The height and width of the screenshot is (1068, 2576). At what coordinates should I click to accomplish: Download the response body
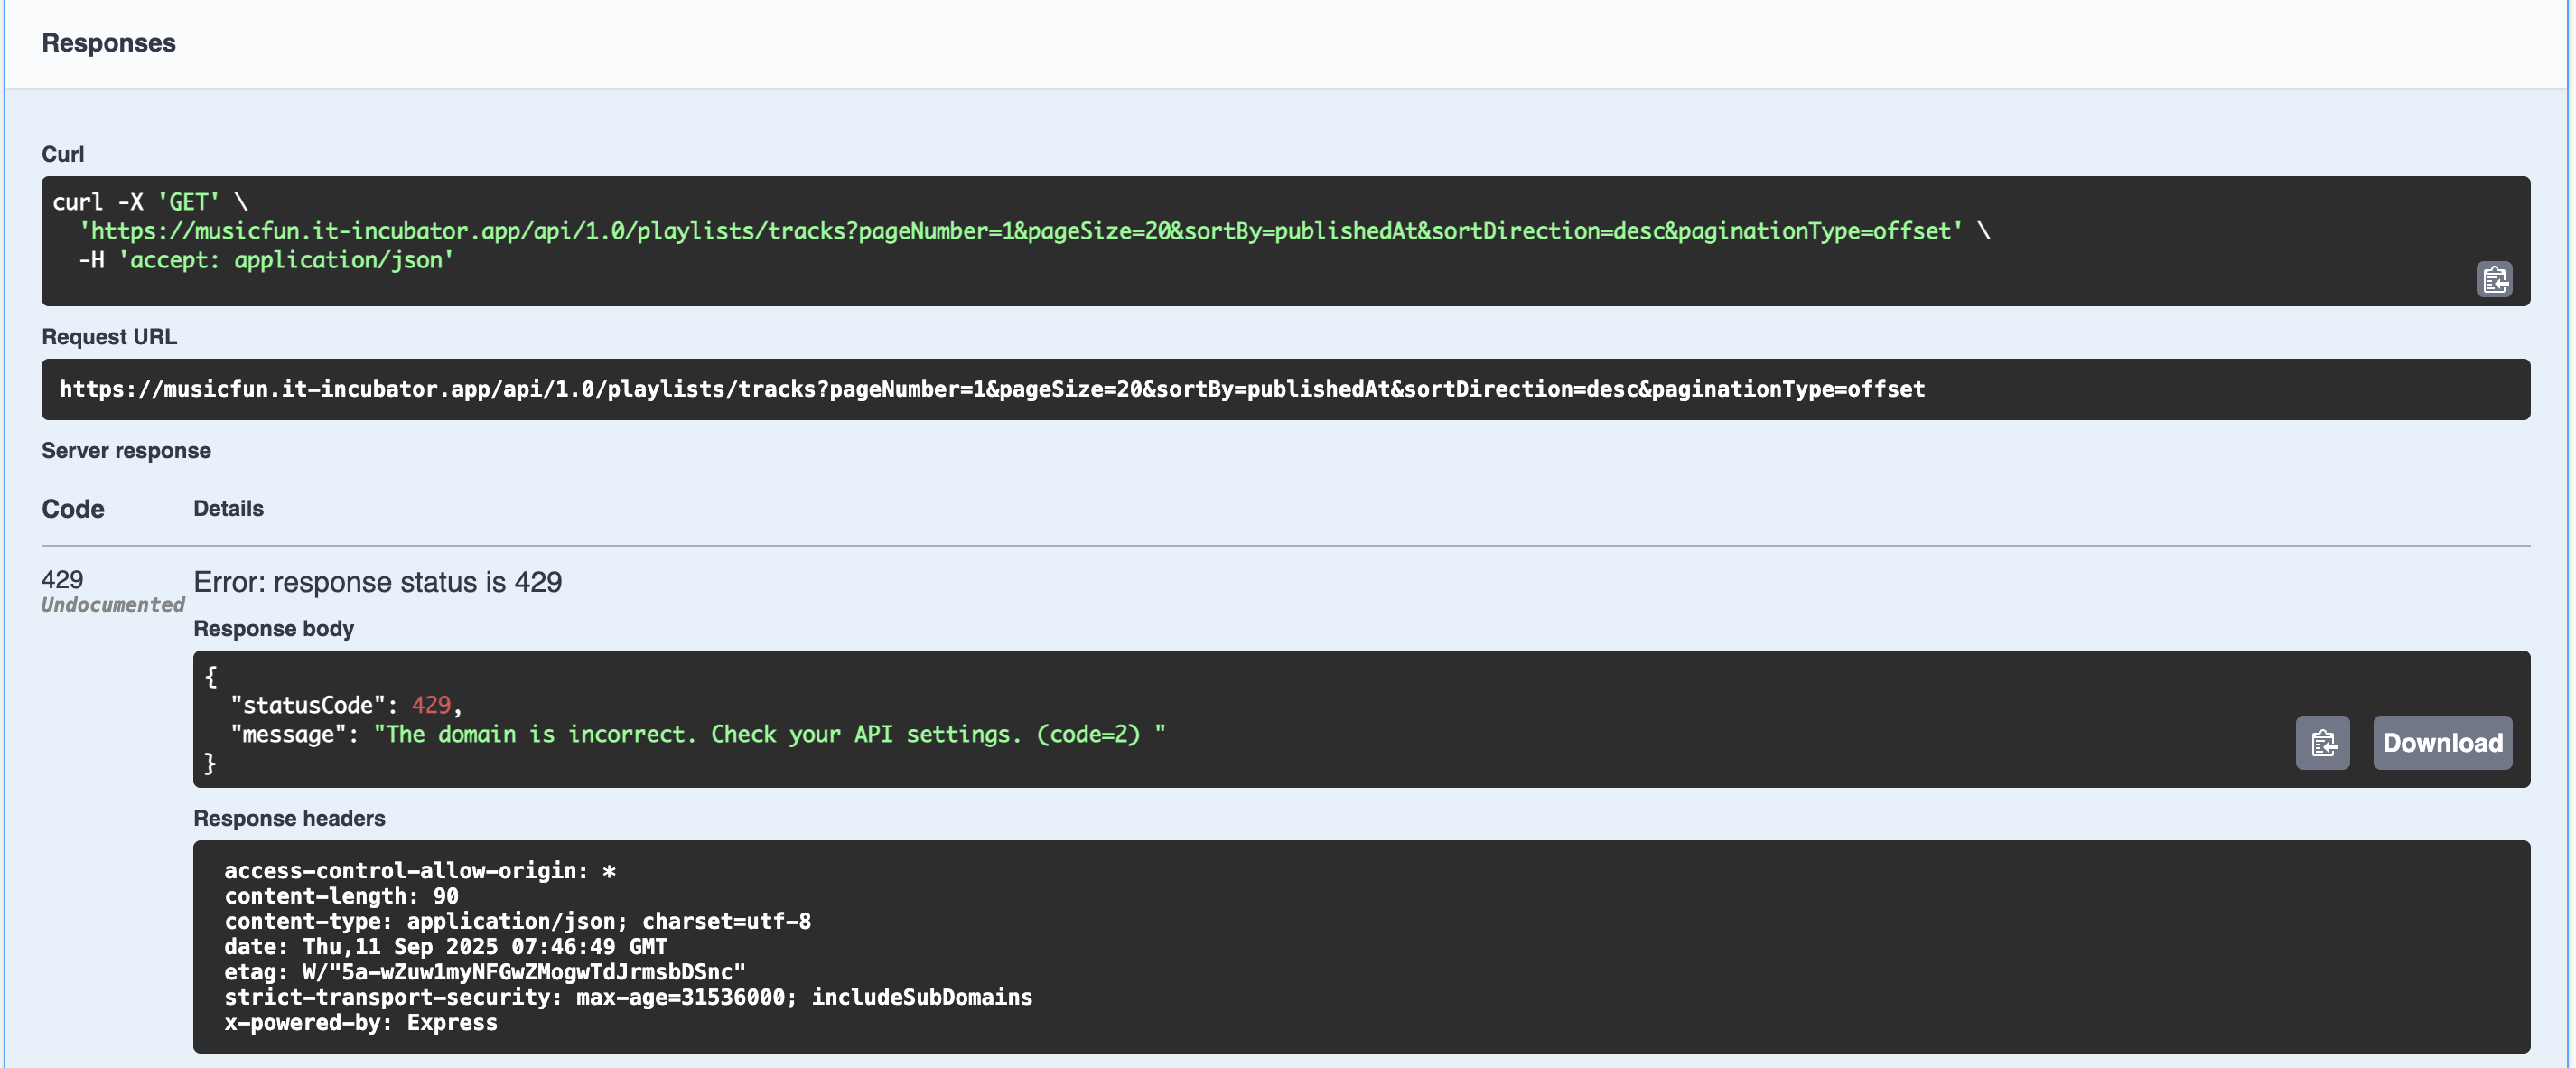(2441, 742)
